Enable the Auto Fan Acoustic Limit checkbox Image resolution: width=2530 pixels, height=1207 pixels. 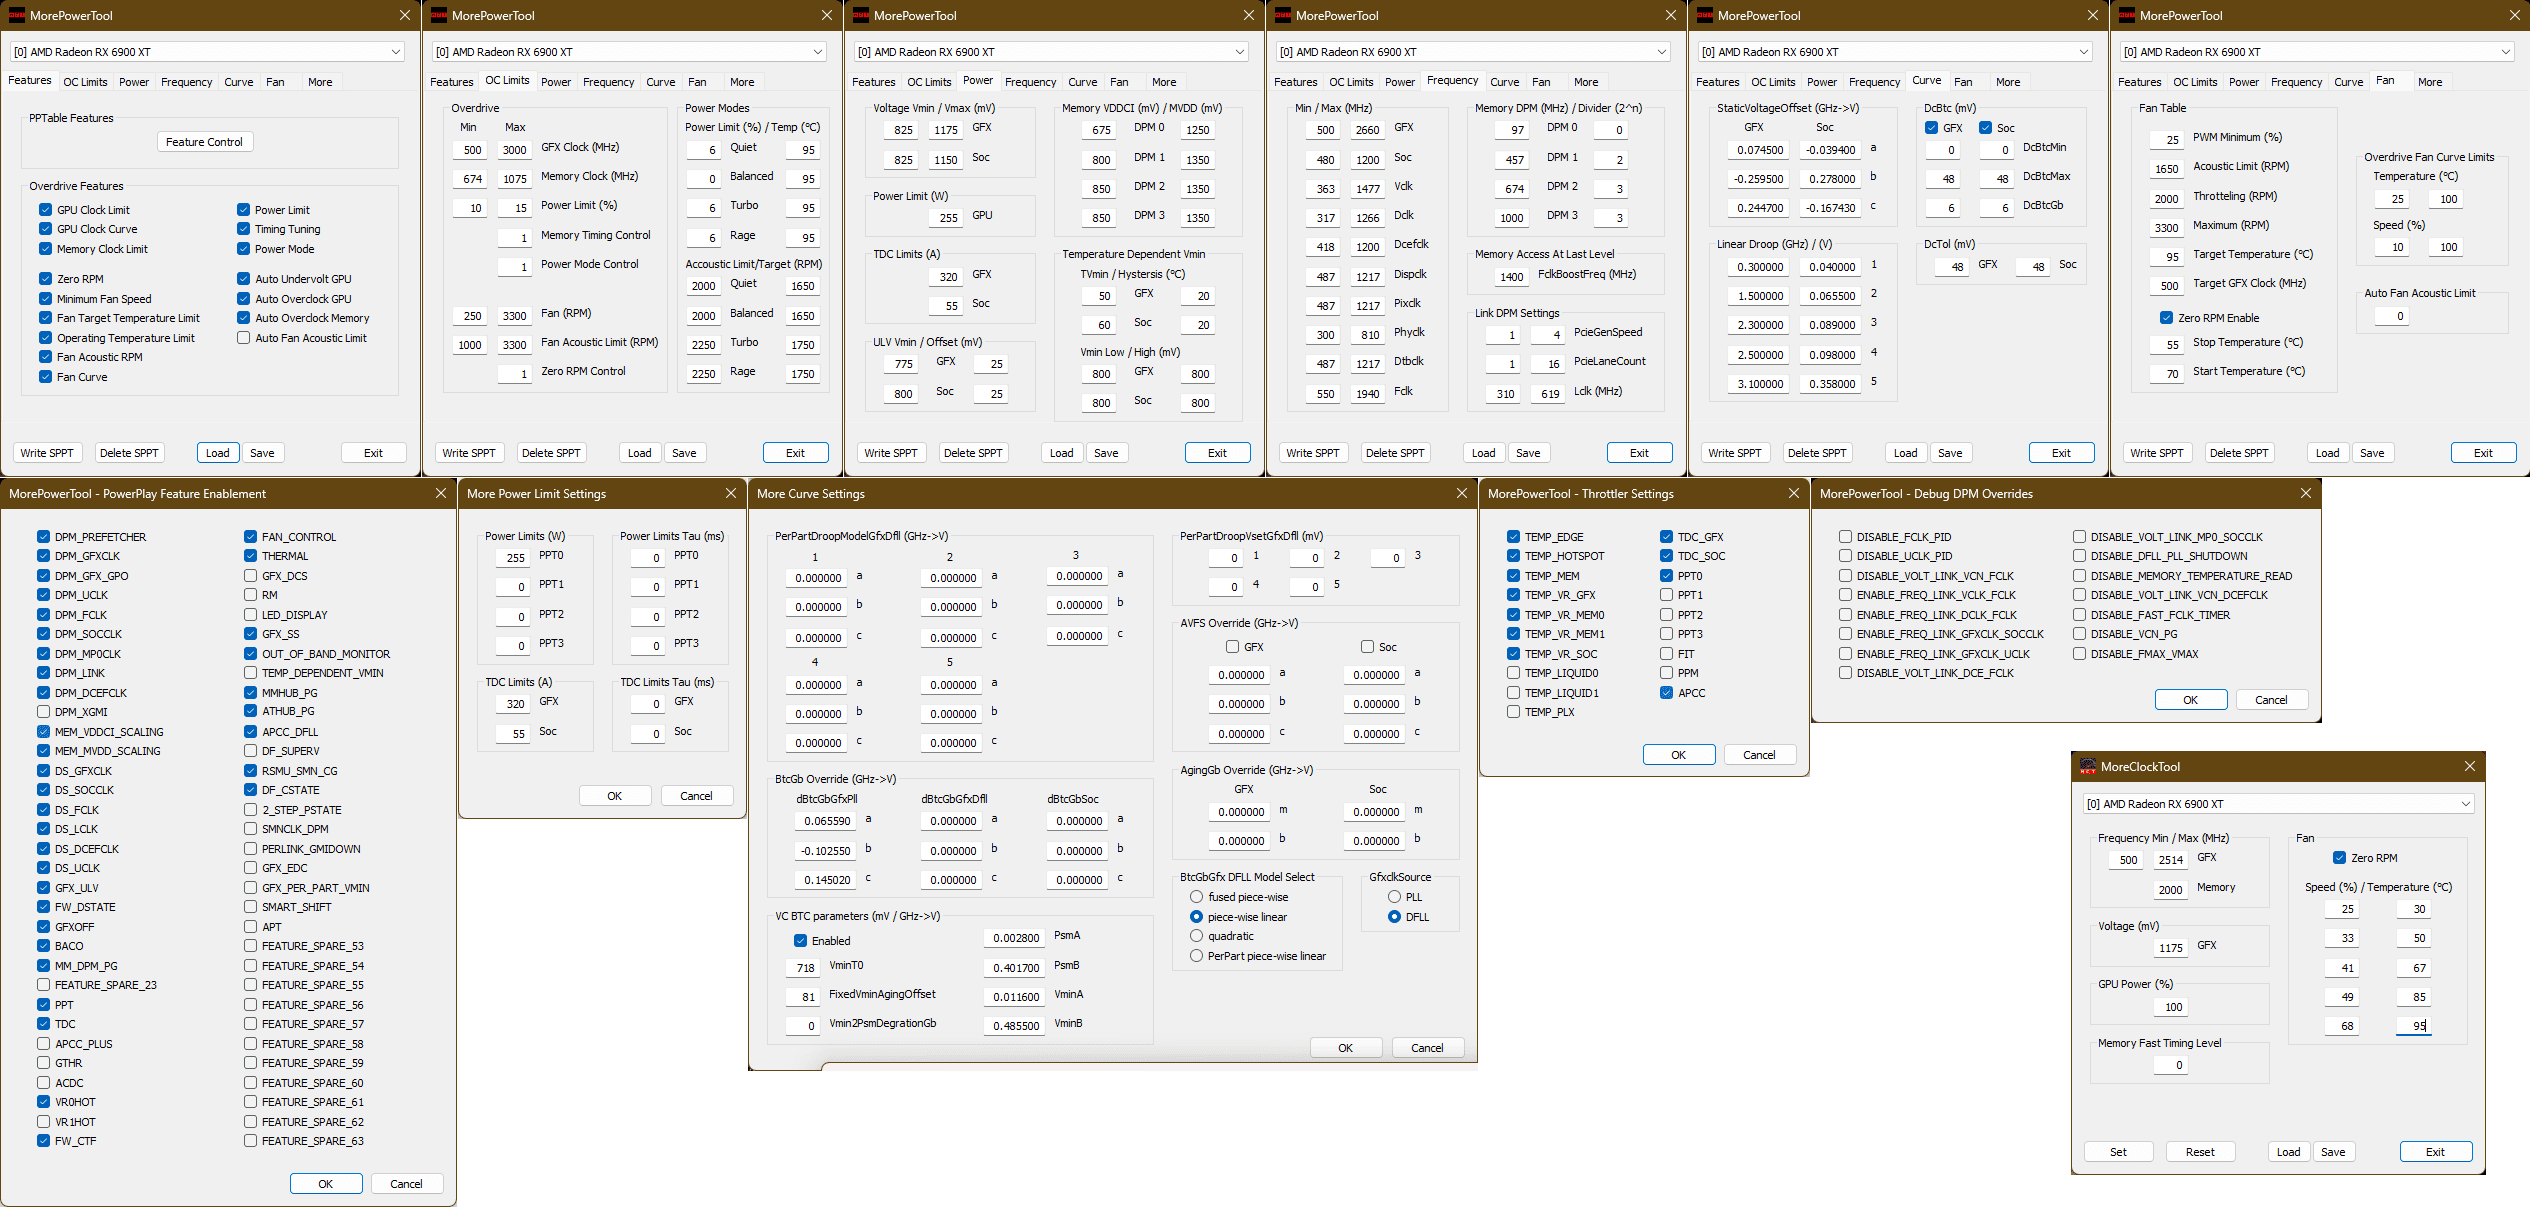coord(243,338)
